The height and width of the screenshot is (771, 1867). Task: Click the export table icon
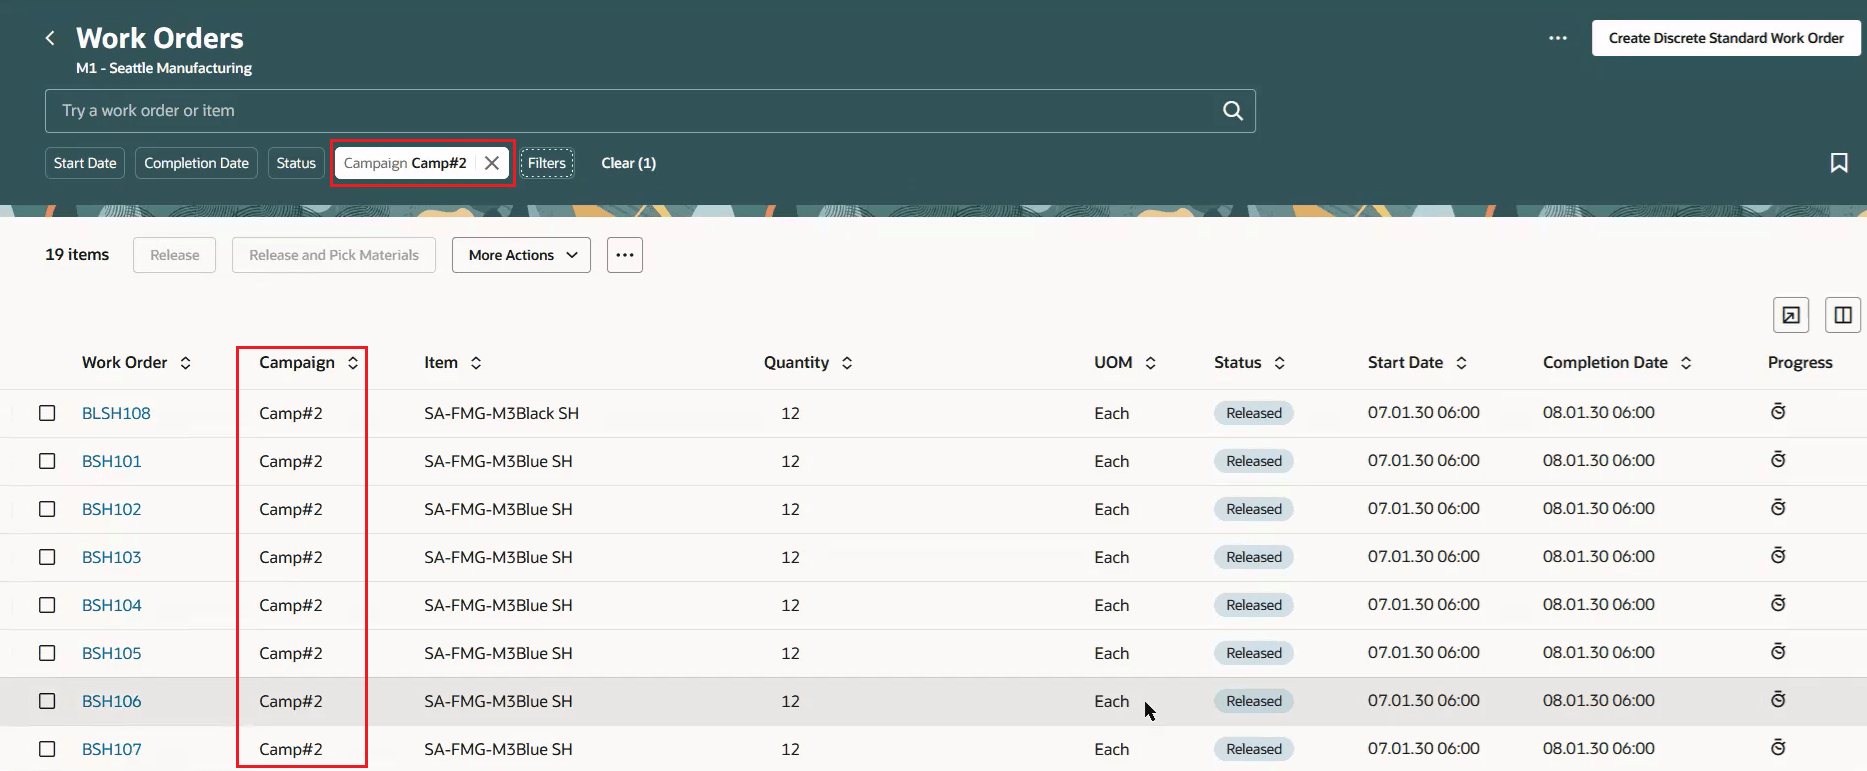coord(1791,315)
